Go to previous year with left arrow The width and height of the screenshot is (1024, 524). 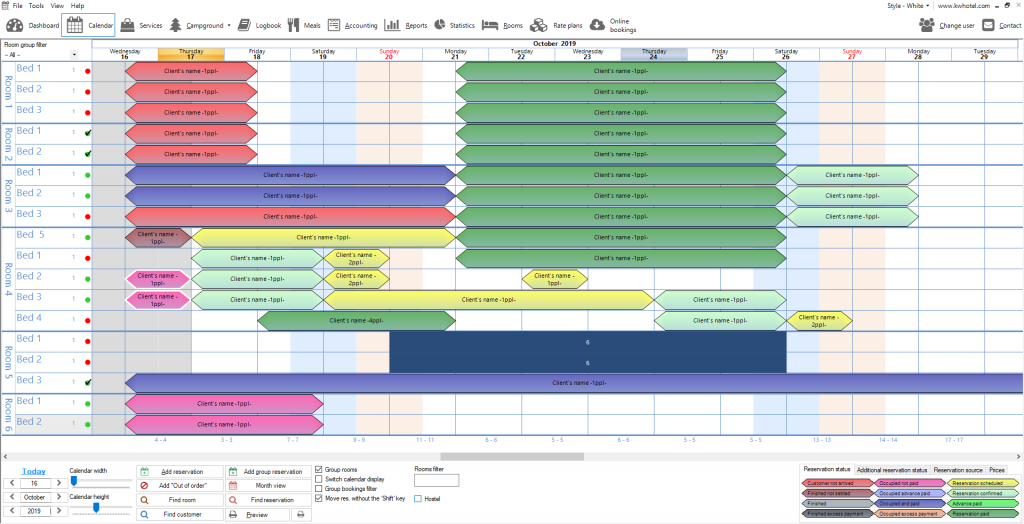[10, 512]
